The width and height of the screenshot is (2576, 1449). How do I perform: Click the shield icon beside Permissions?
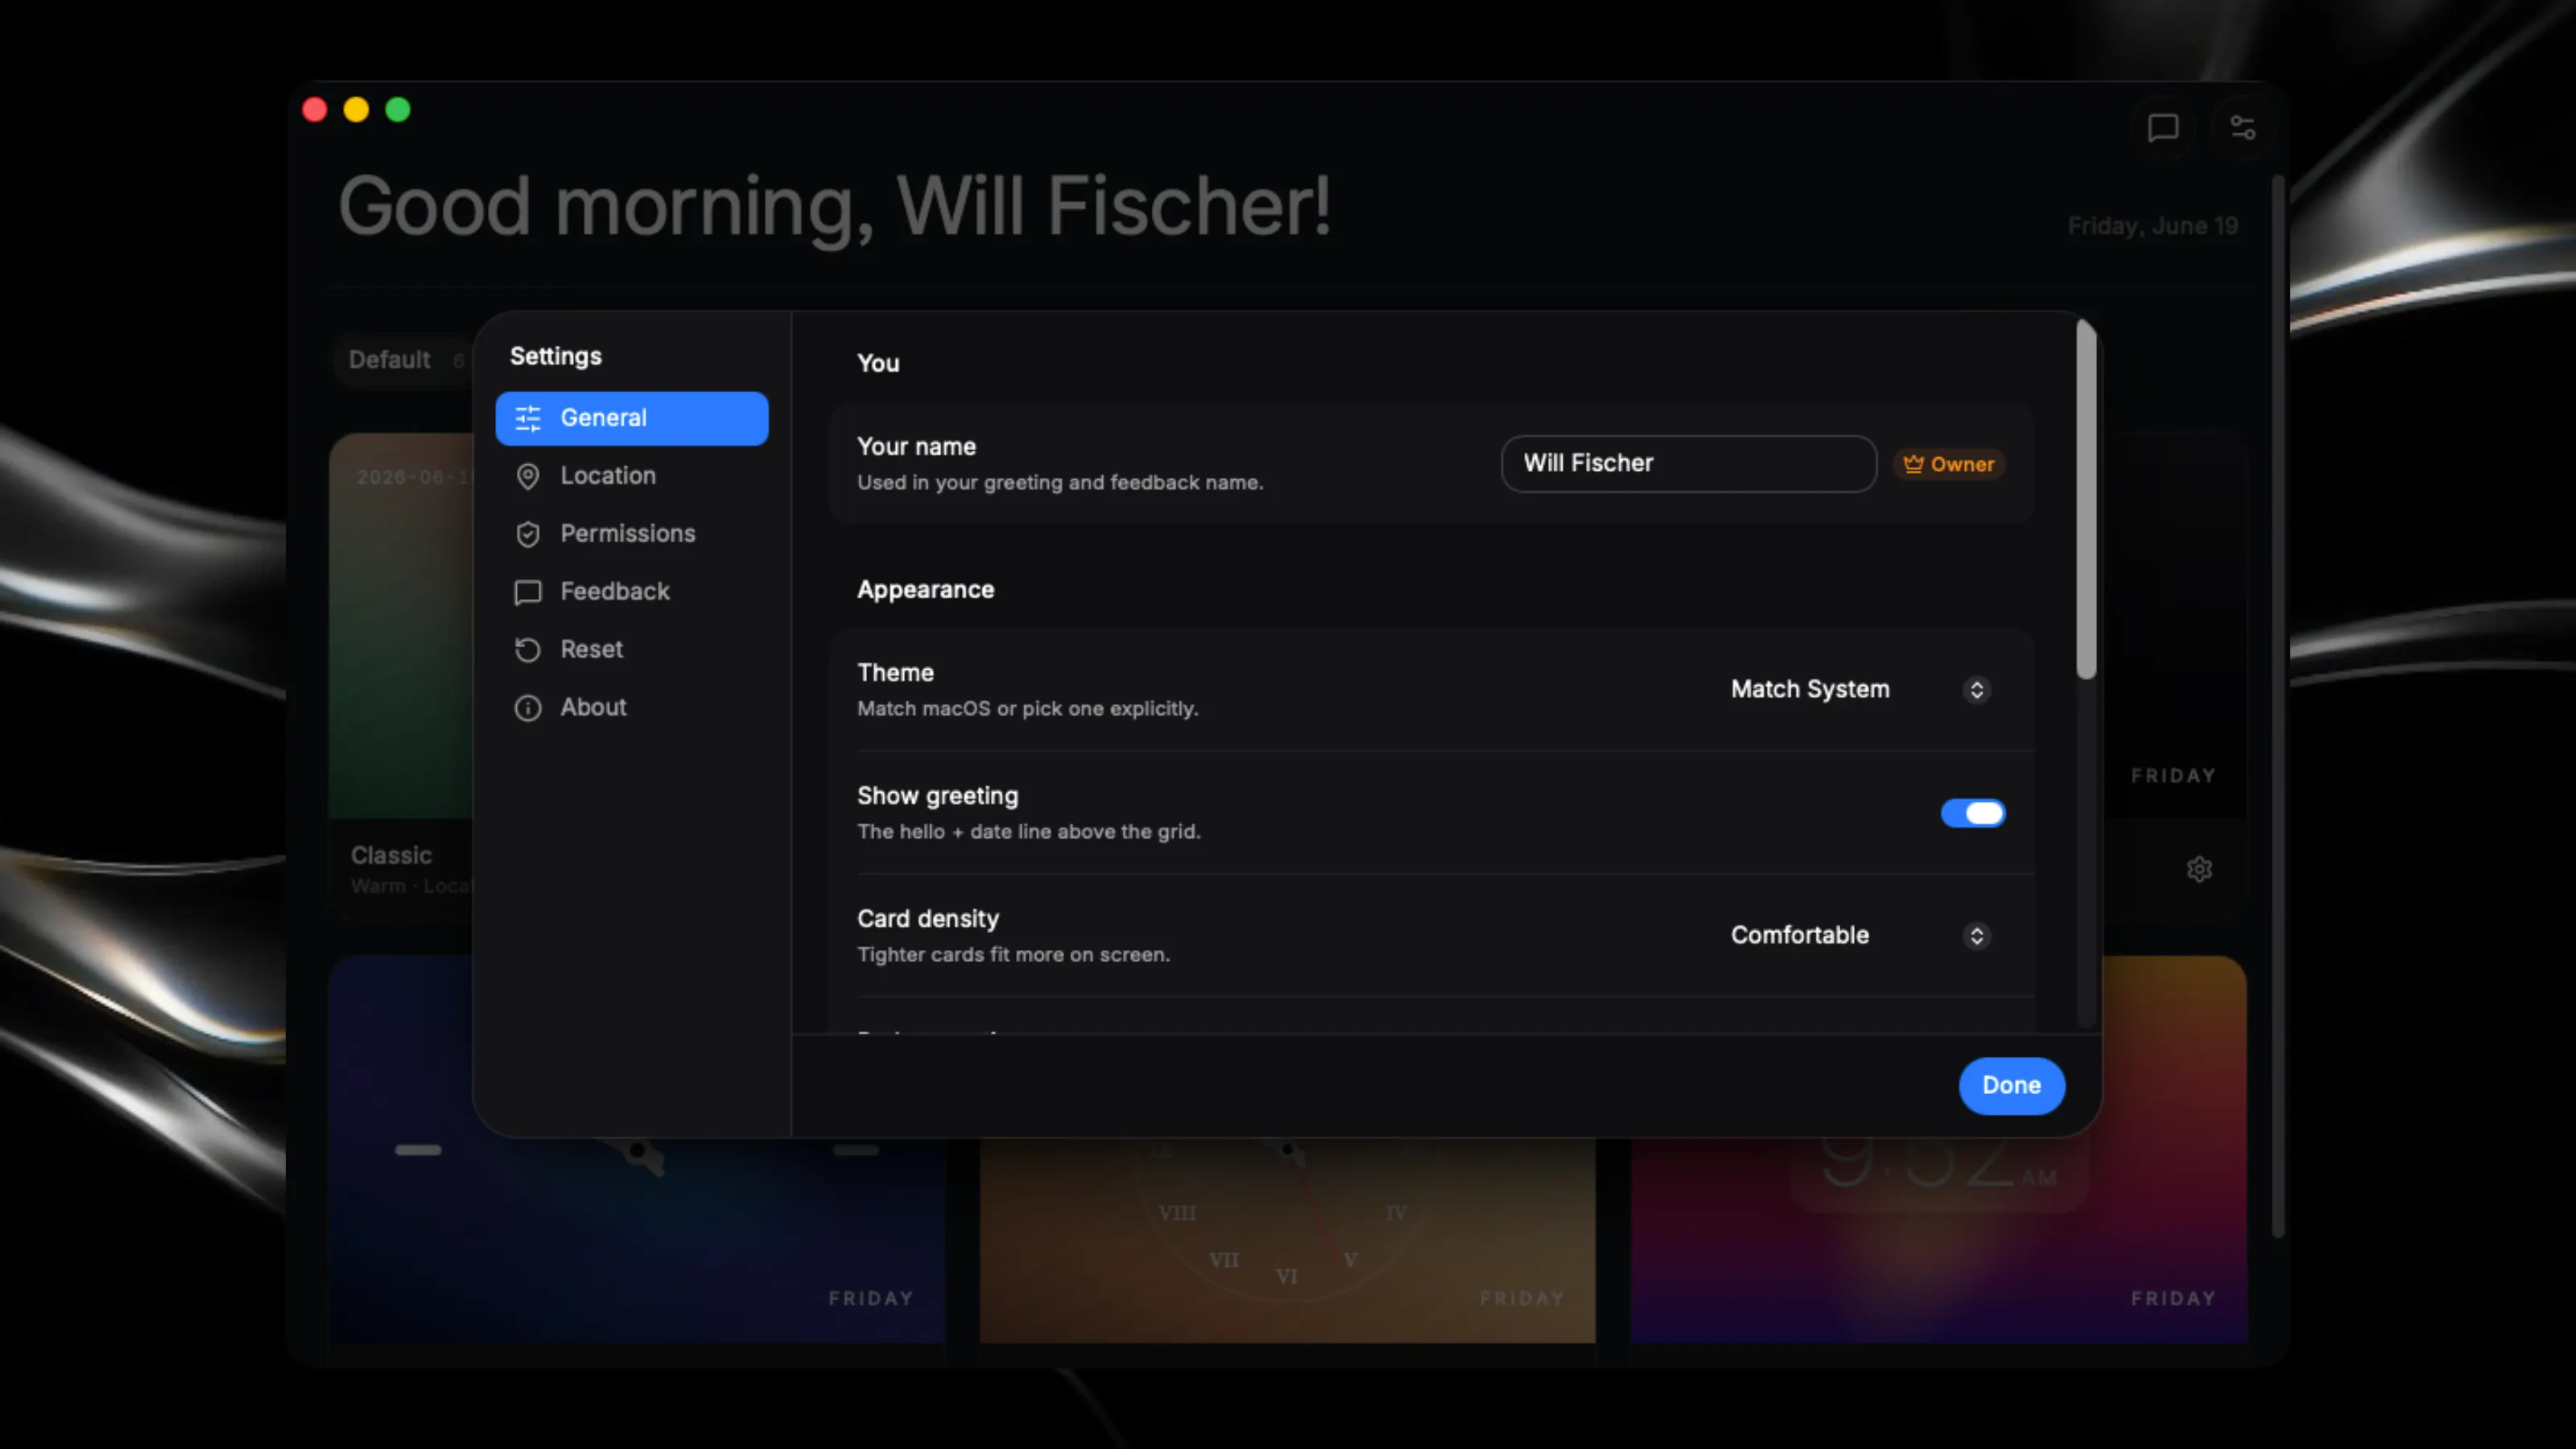[x=528, y=534]
